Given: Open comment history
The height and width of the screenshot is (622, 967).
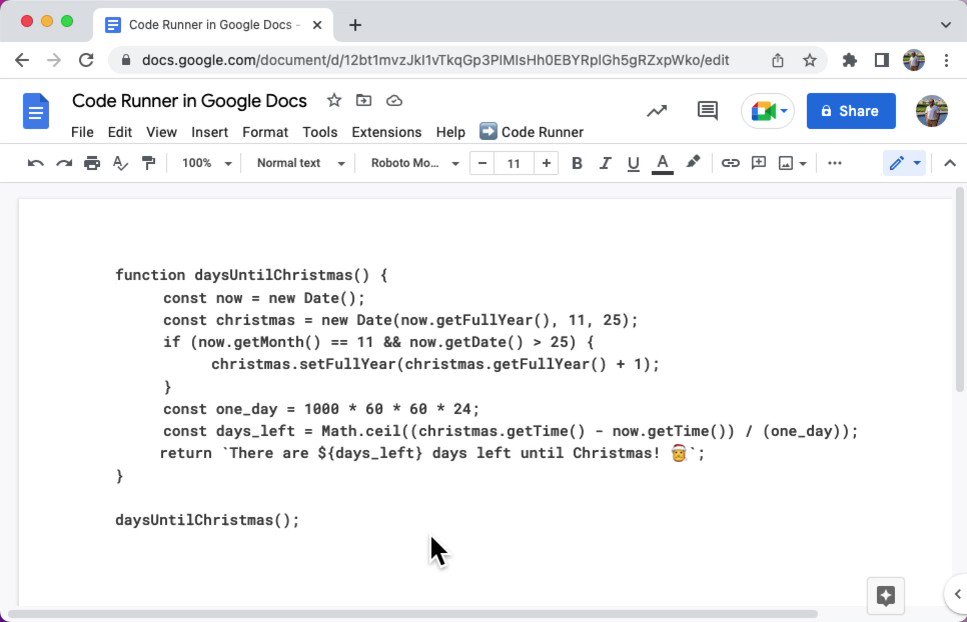Looking at the screenshot, I should coord(706,110).
